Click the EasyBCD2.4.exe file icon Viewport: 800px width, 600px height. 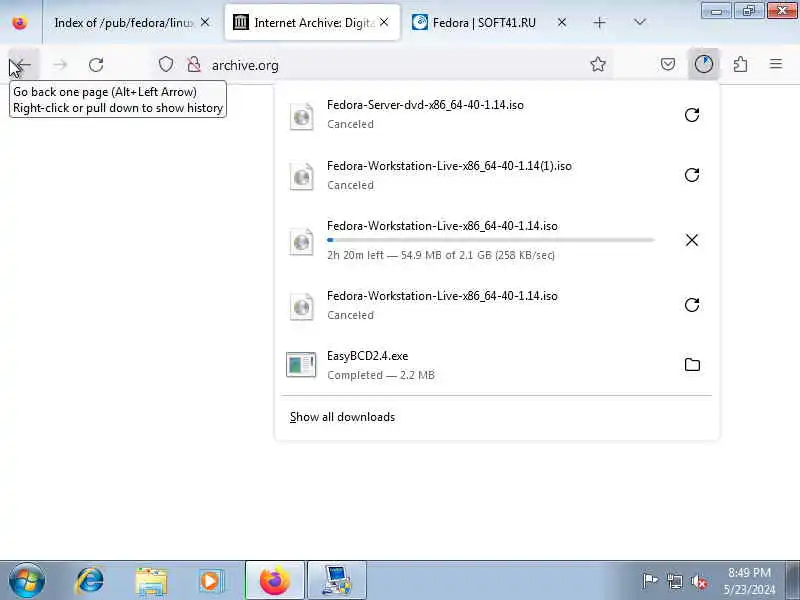[x=301, y=365]
